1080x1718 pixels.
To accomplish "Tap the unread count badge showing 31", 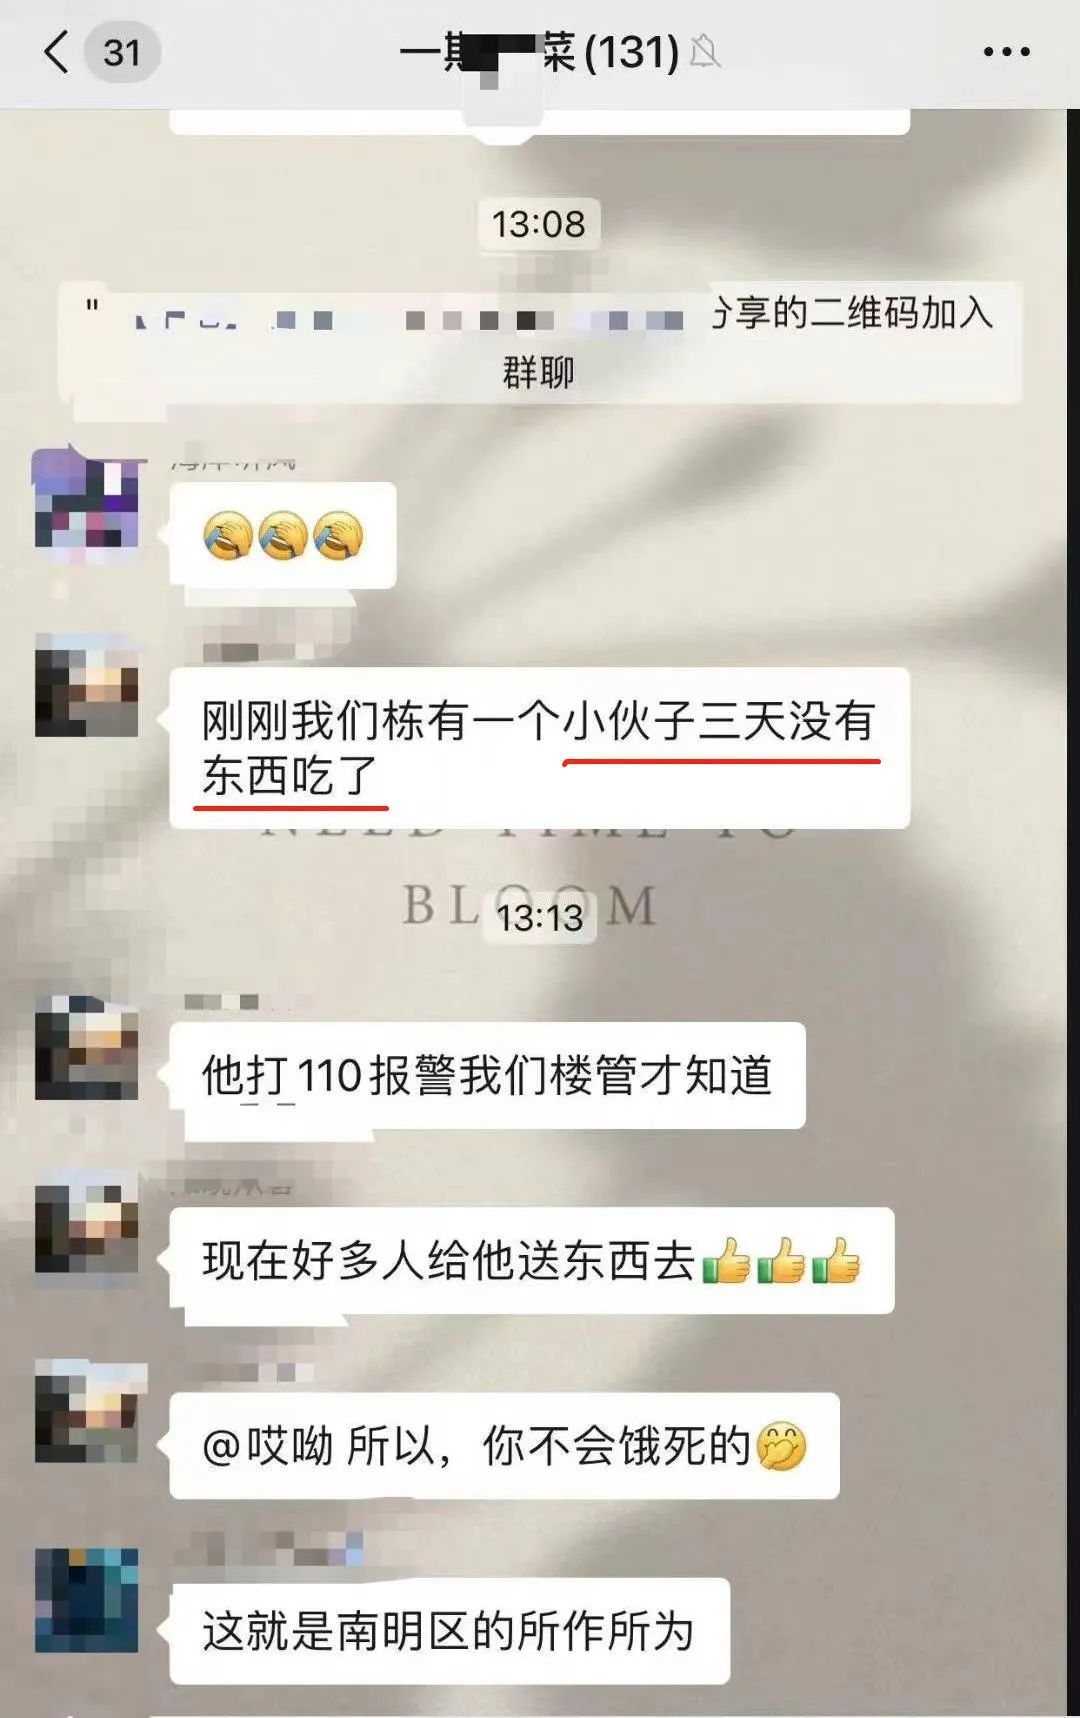I will pos(121,52).
